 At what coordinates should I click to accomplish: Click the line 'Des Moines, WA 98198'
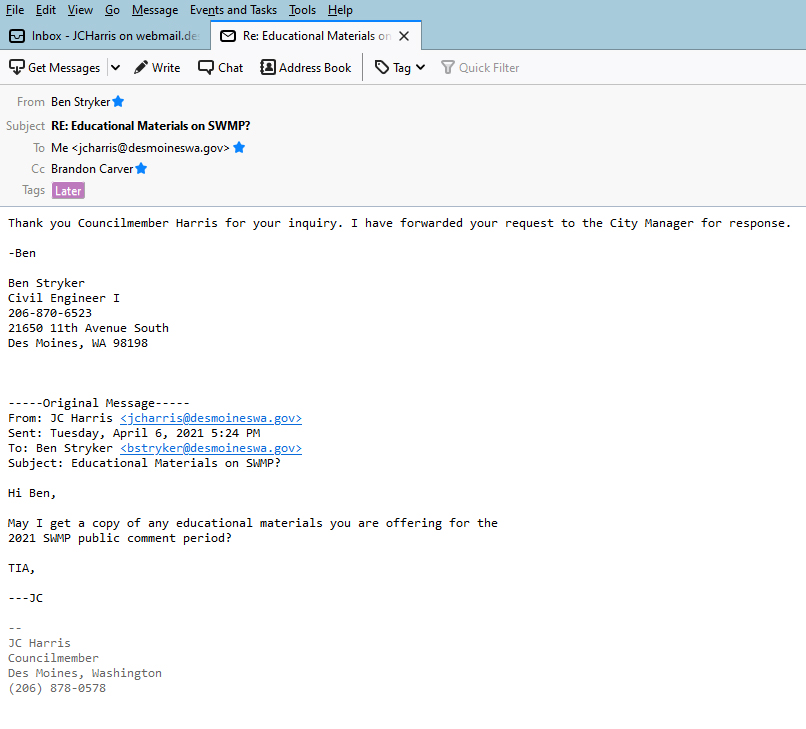tap(78, 343)
